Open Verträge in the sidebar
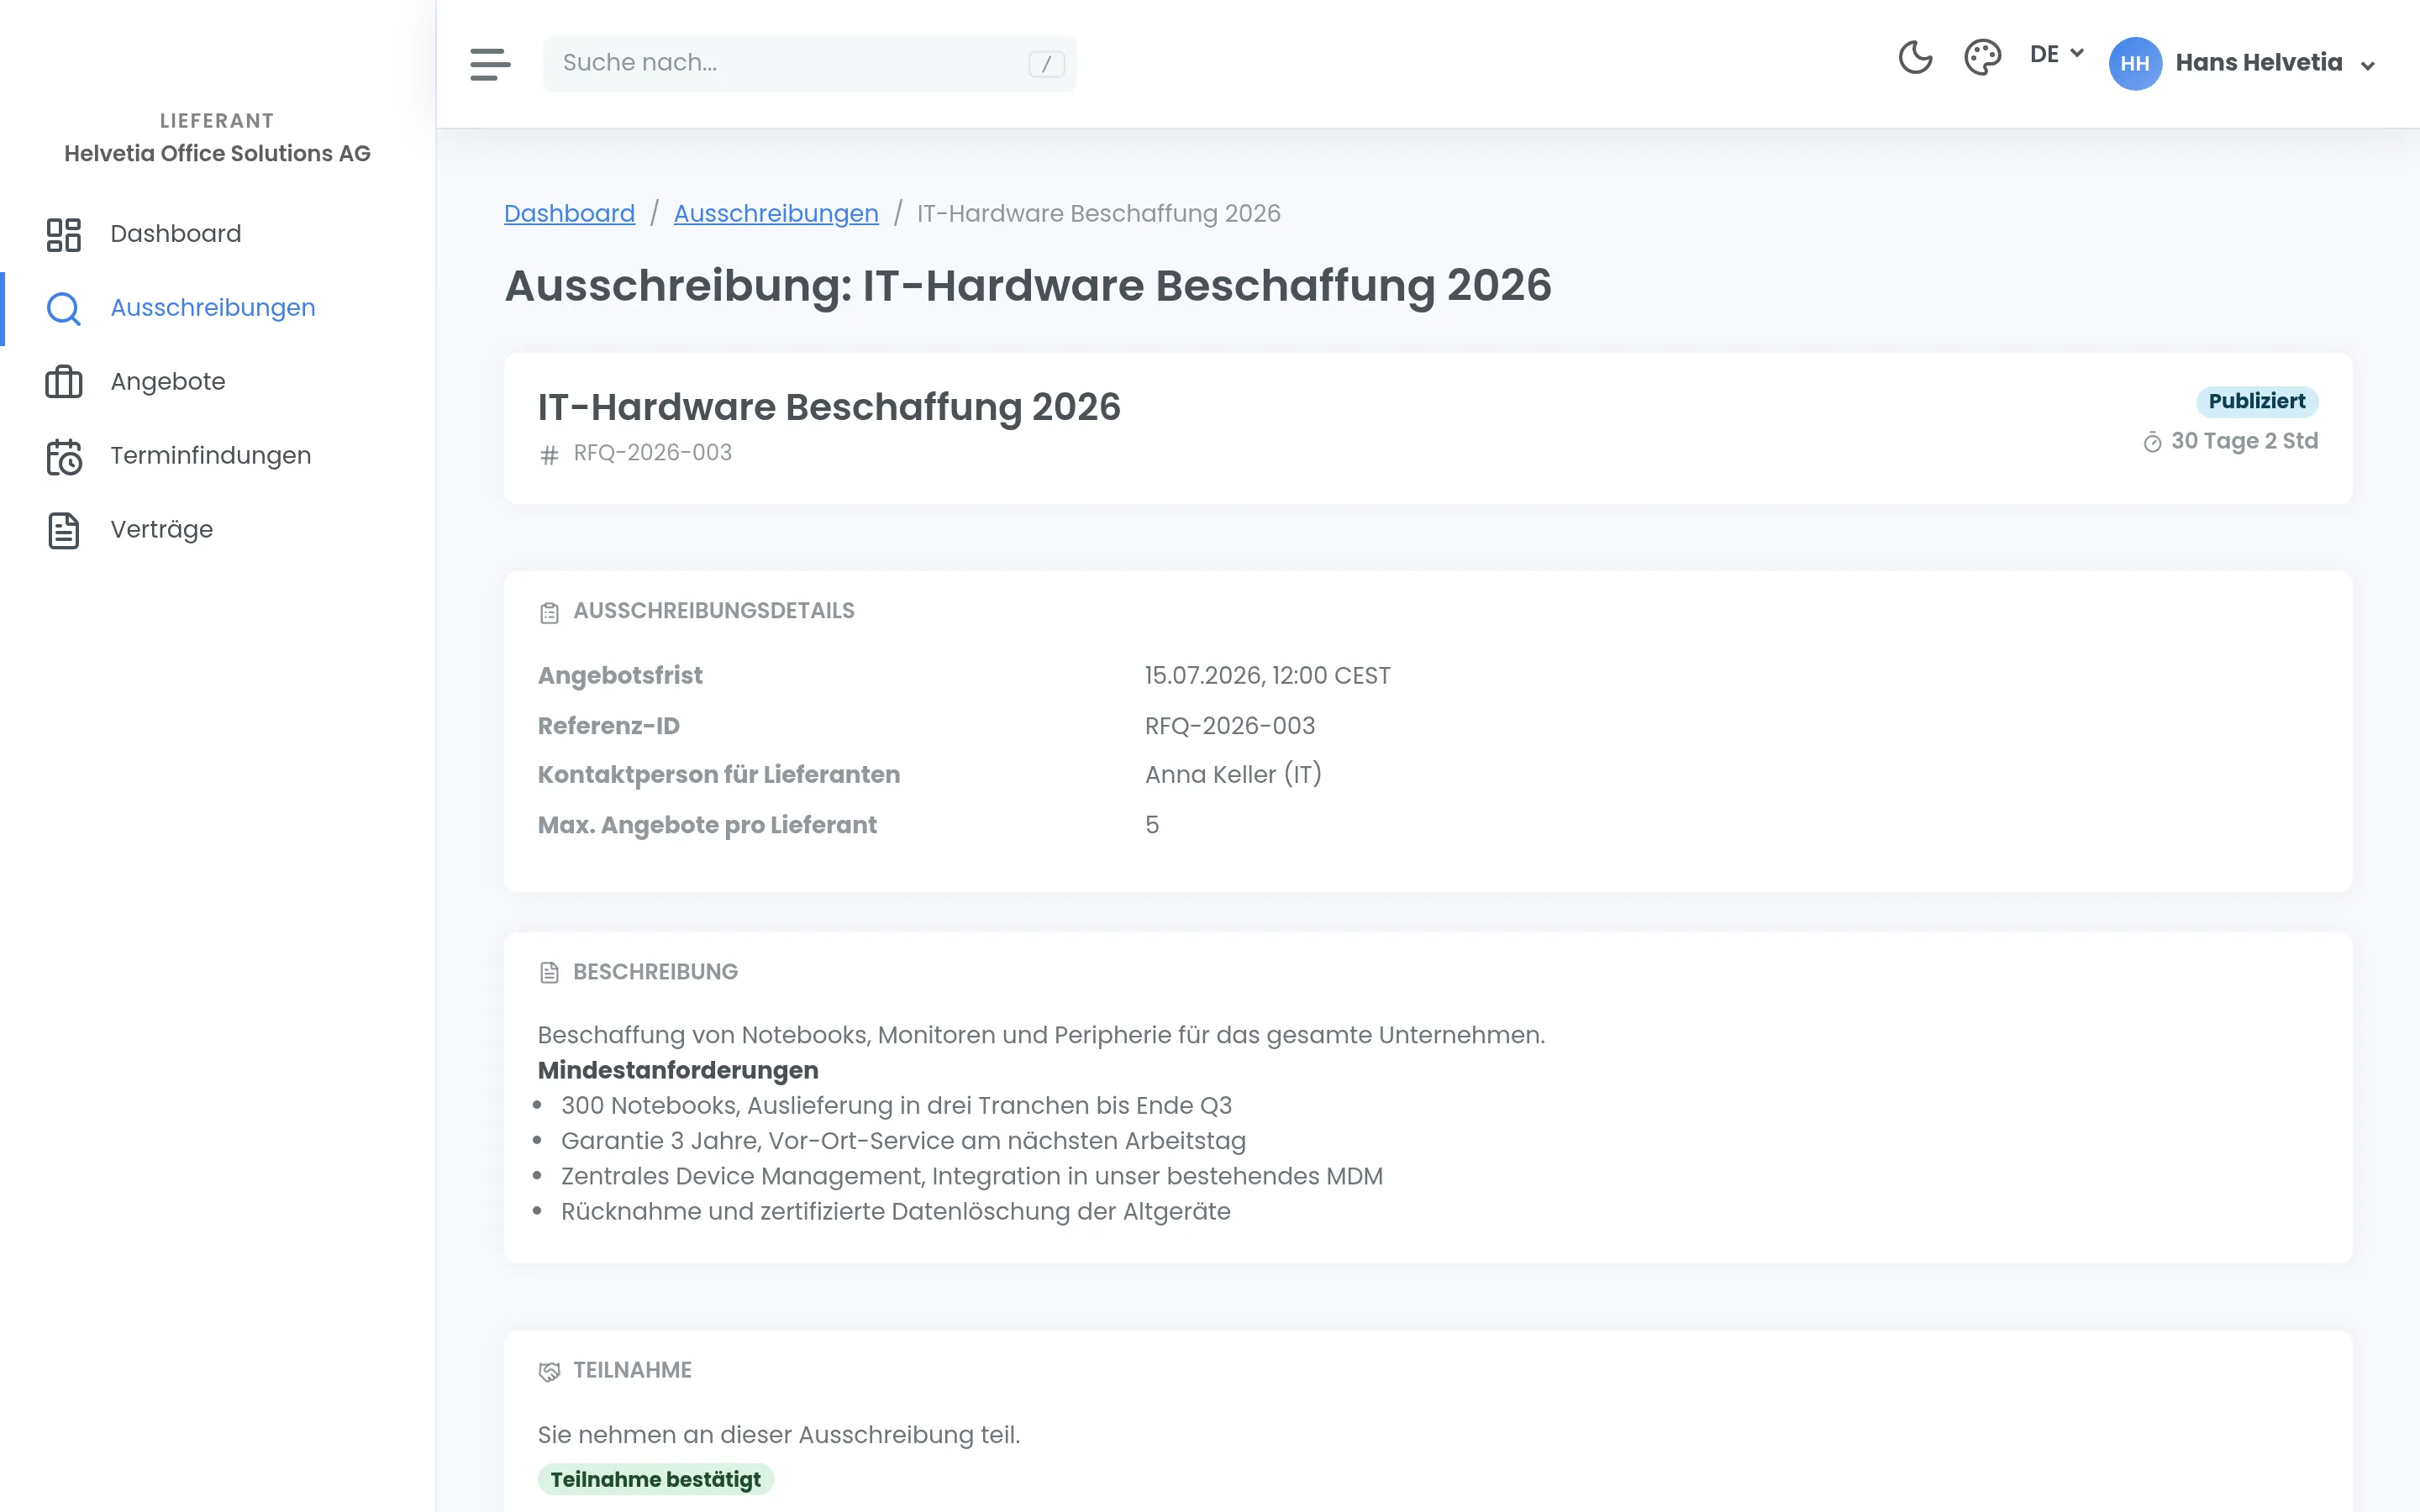 tap(218, 530)
